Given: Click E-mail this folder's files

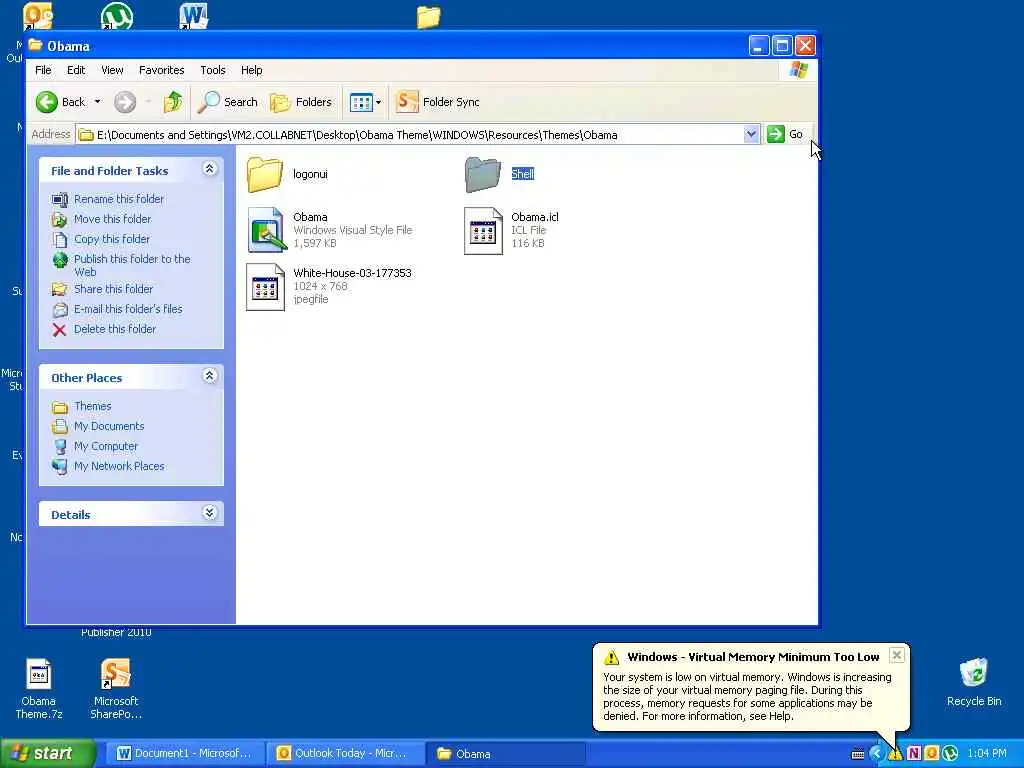Looking at the screenshot, I should click(128, 309).
